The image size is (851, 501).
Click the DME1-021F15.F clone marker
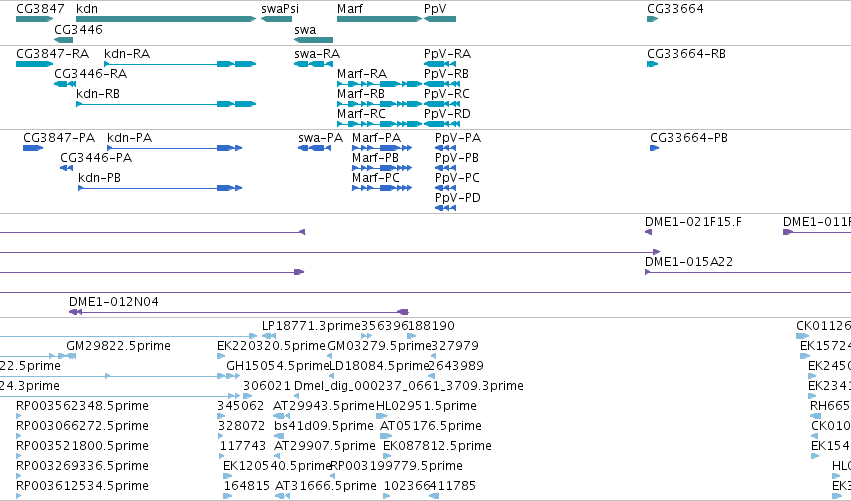(648, 232)
